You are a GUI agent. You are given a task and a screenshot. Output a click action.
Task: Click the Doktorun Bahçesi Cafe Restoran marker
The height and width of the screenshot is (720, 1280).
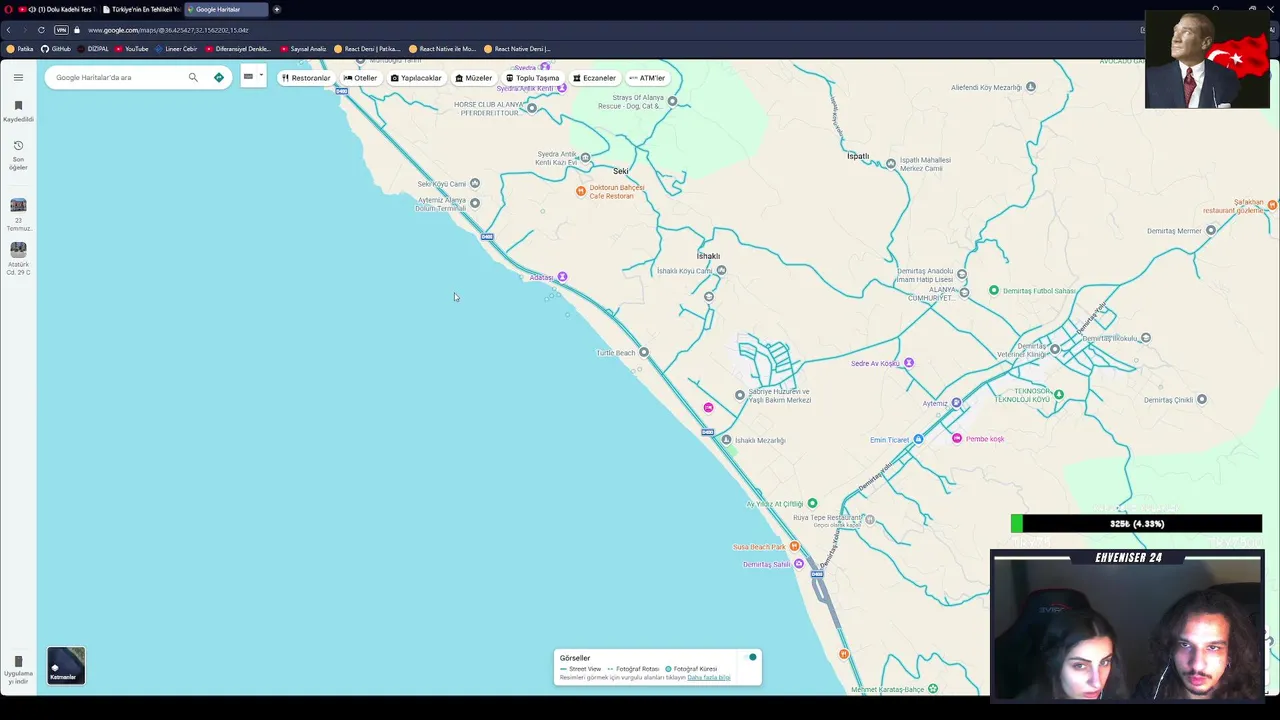580,191
